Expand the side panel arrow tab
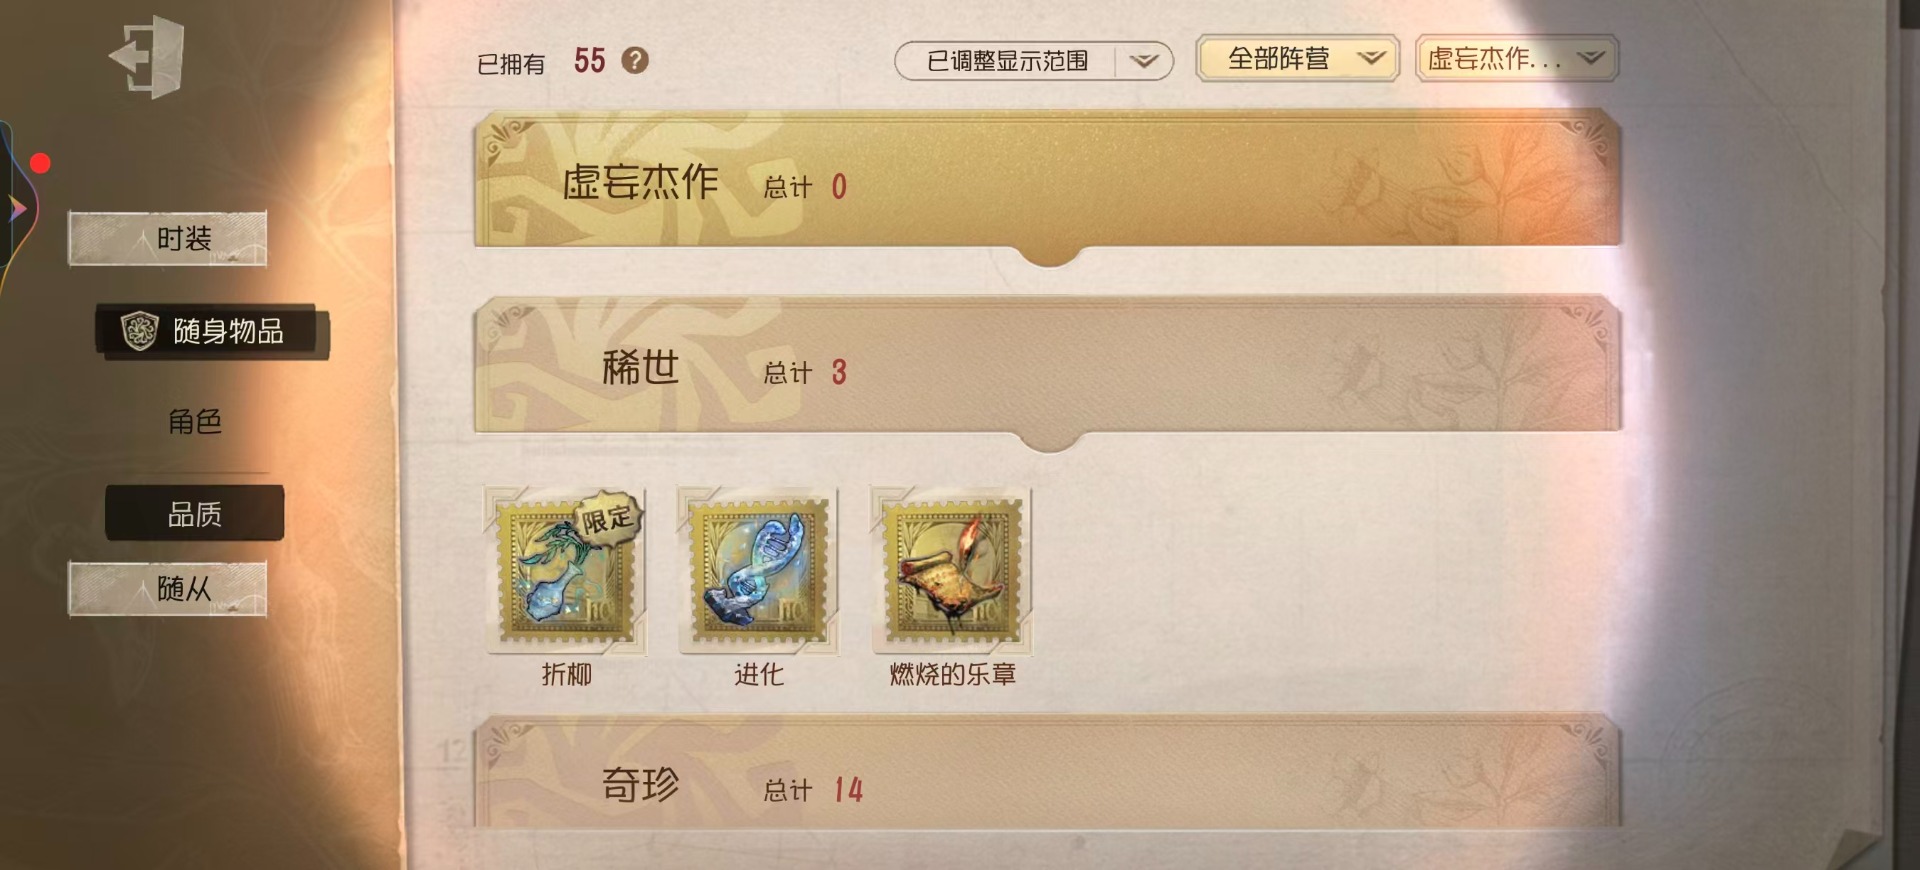 click(16, 209)
